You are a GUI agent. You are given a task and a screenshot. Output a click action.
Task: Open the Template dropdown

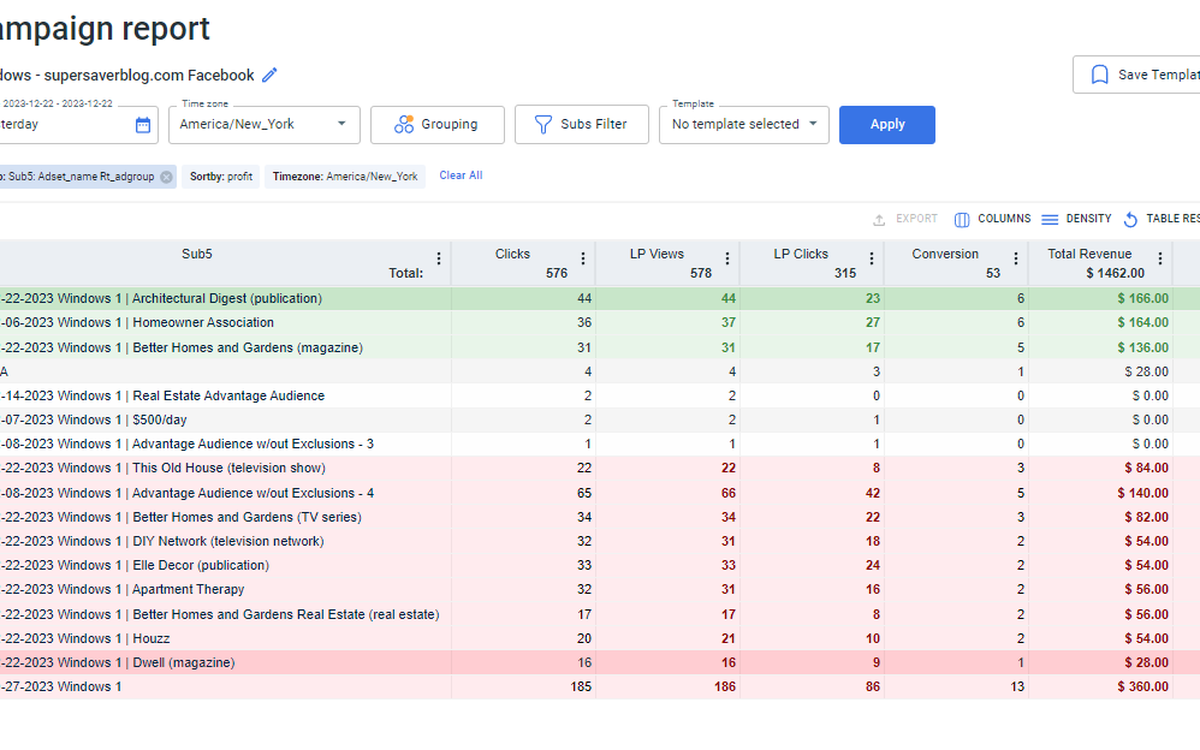[744, 124]
